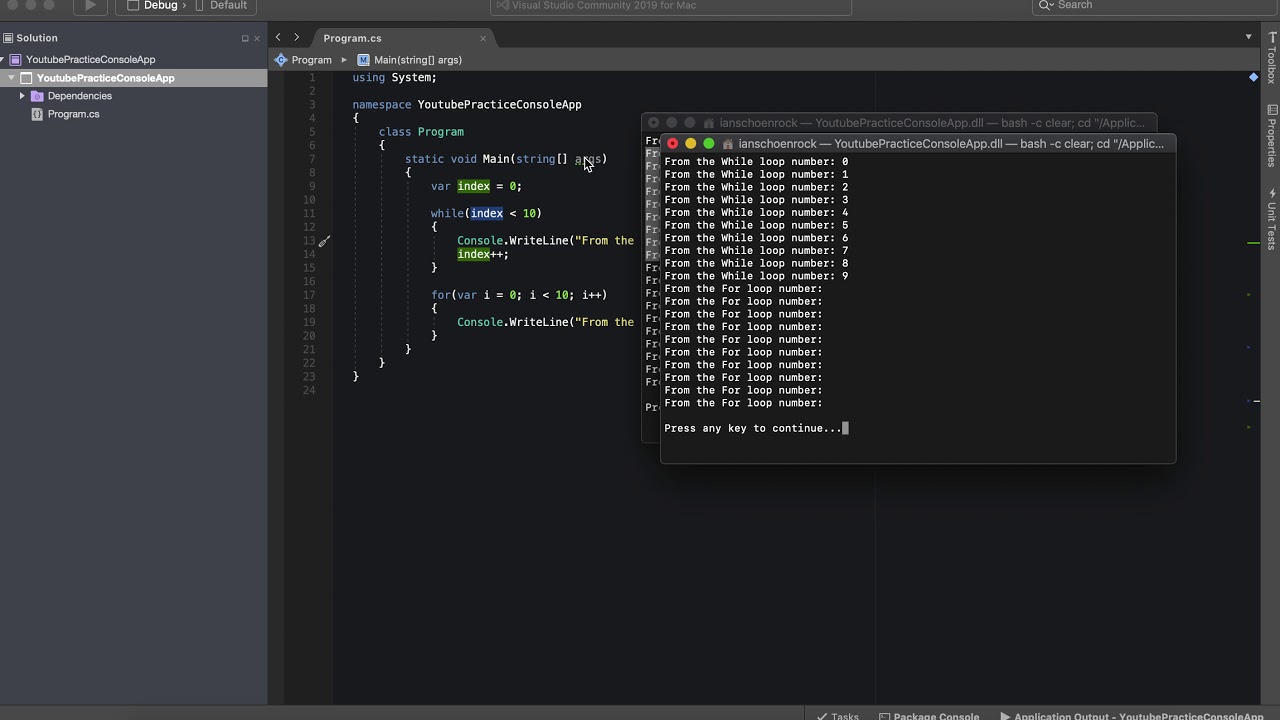Open the Application Output pad

[1132, 714]
